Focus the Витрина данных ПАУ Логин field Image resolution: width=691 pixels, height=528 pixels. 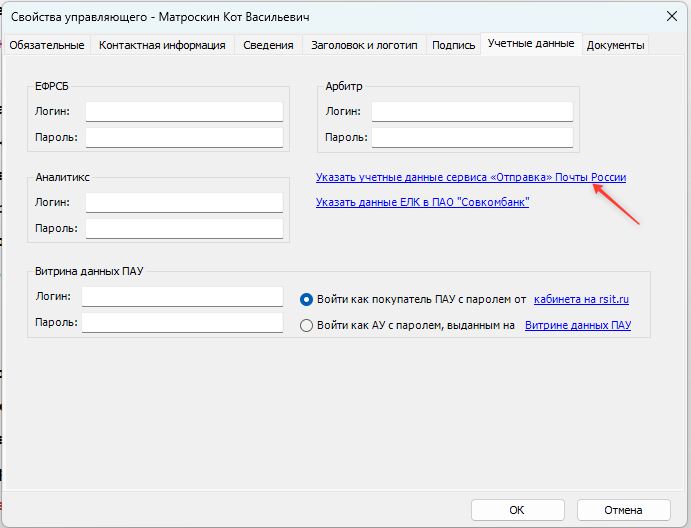click(x=182, y=297)
